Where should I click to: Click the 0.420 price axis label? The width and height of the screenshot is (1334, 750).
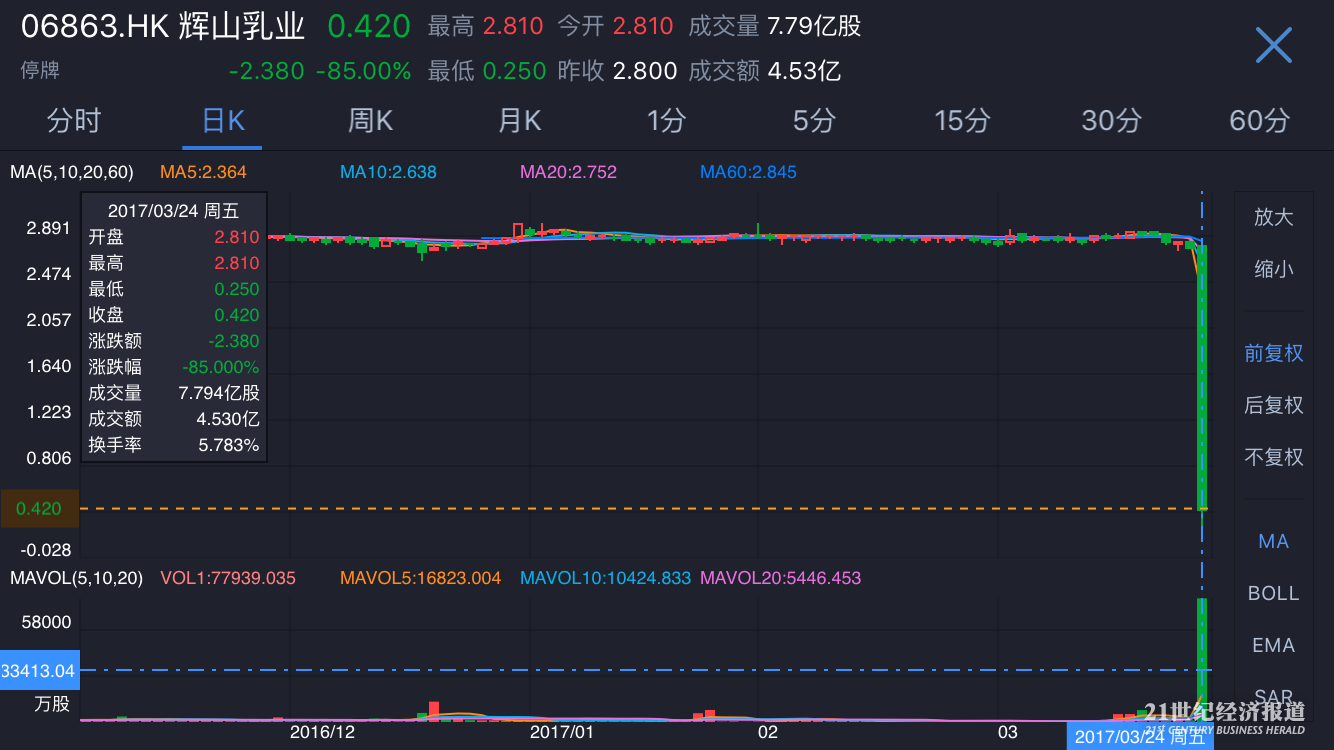[39, 508]
